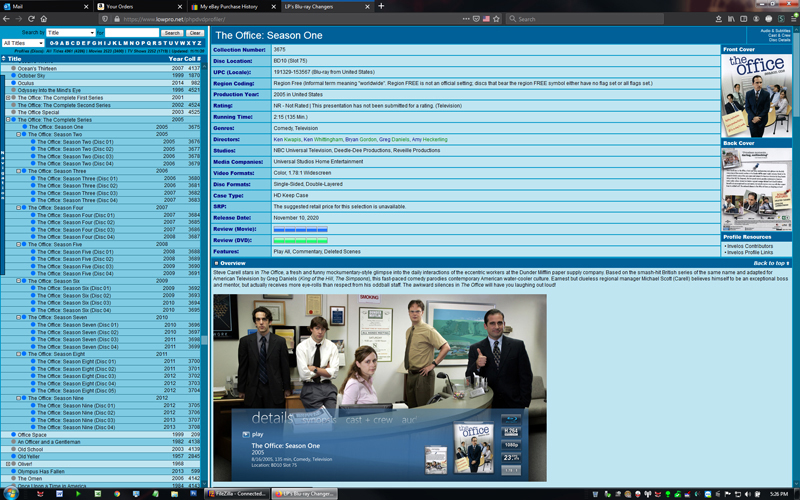Open the page actions three-dot menu
Image resolution: width=800 pixels, height=500 pixels.
(466, 19)
